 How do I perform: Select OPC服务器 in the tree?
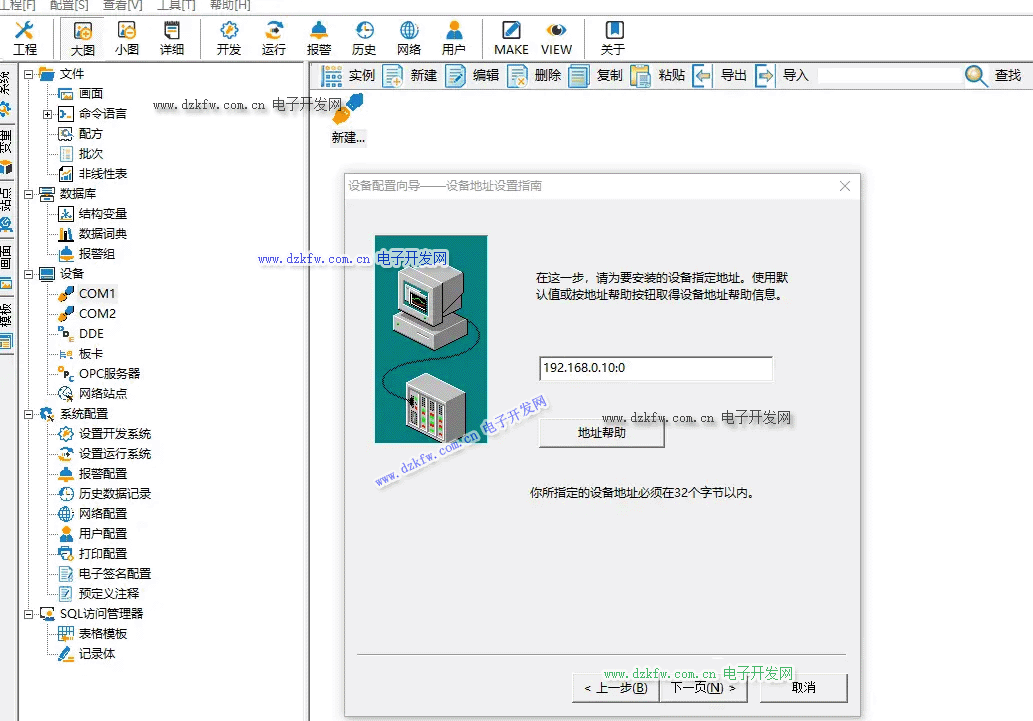point(109,373)
